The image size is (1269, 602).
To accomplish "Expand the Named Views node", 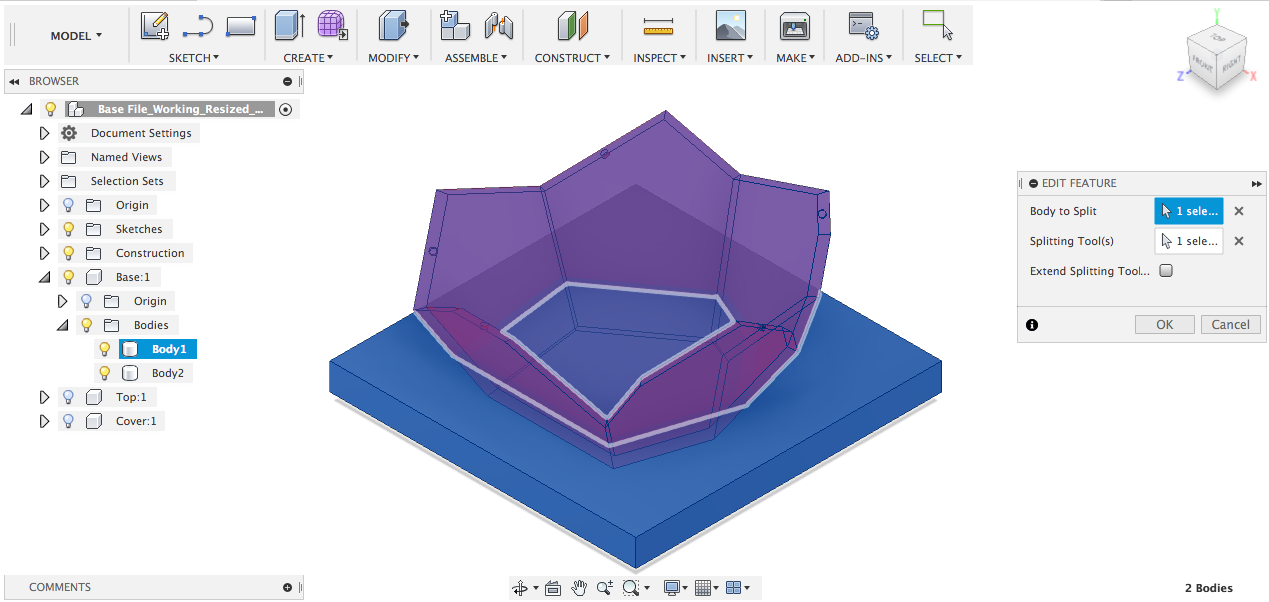I will [x=44, y=157].
